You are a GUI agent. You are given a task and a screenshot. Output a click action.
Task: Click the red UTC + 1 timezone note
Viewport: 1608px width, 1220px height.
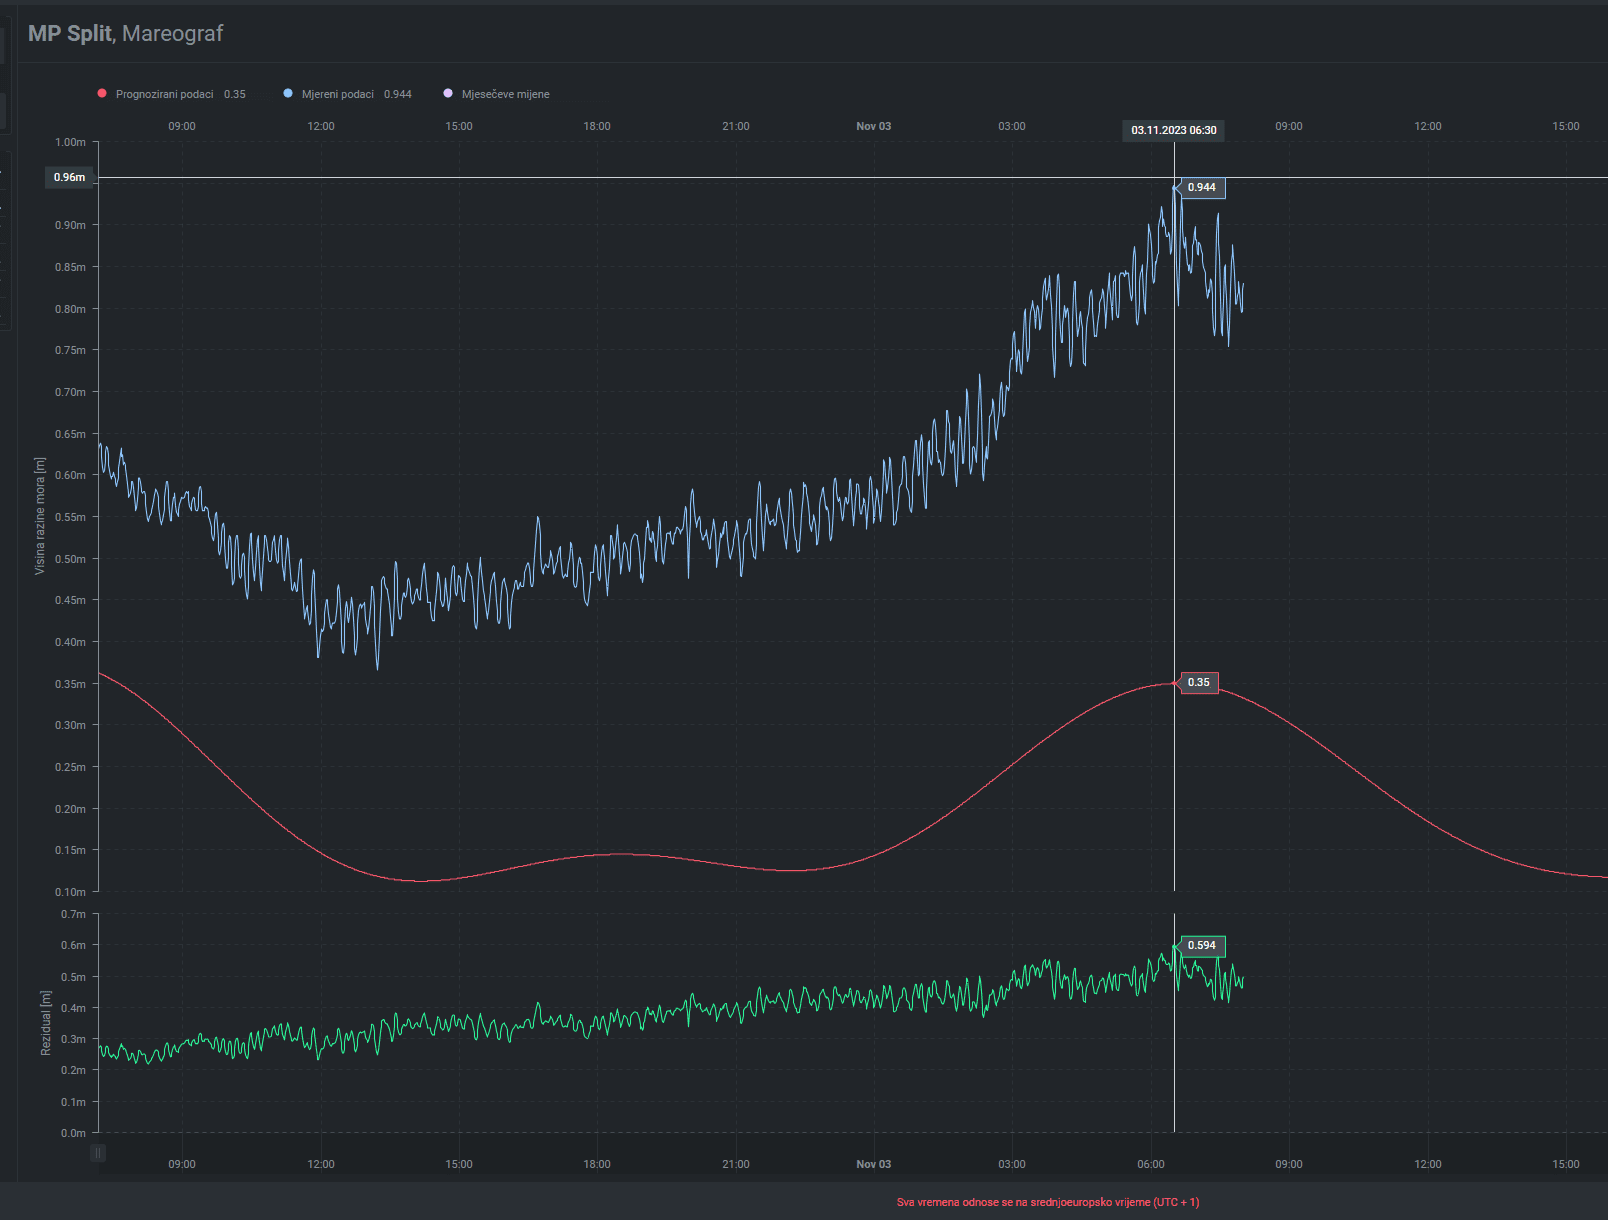click(1047, 1202)
